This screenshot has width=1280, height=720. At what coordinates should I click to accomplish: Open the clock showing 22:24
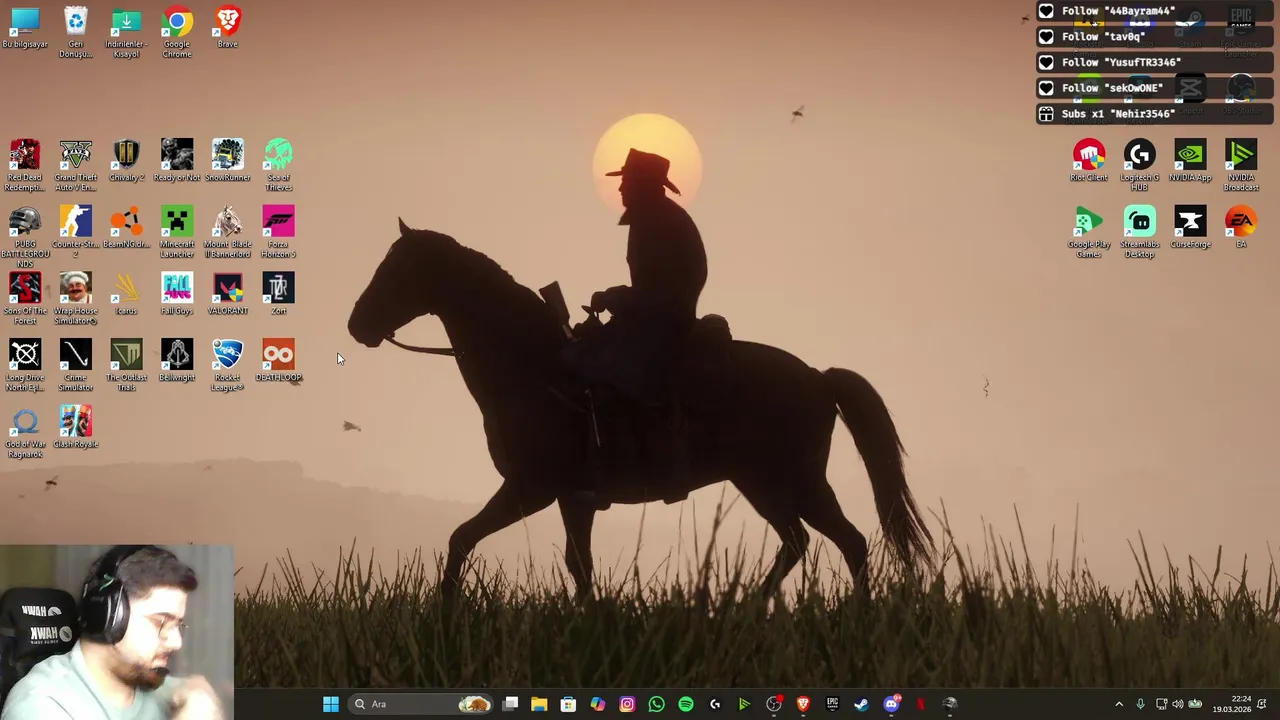1231,704
